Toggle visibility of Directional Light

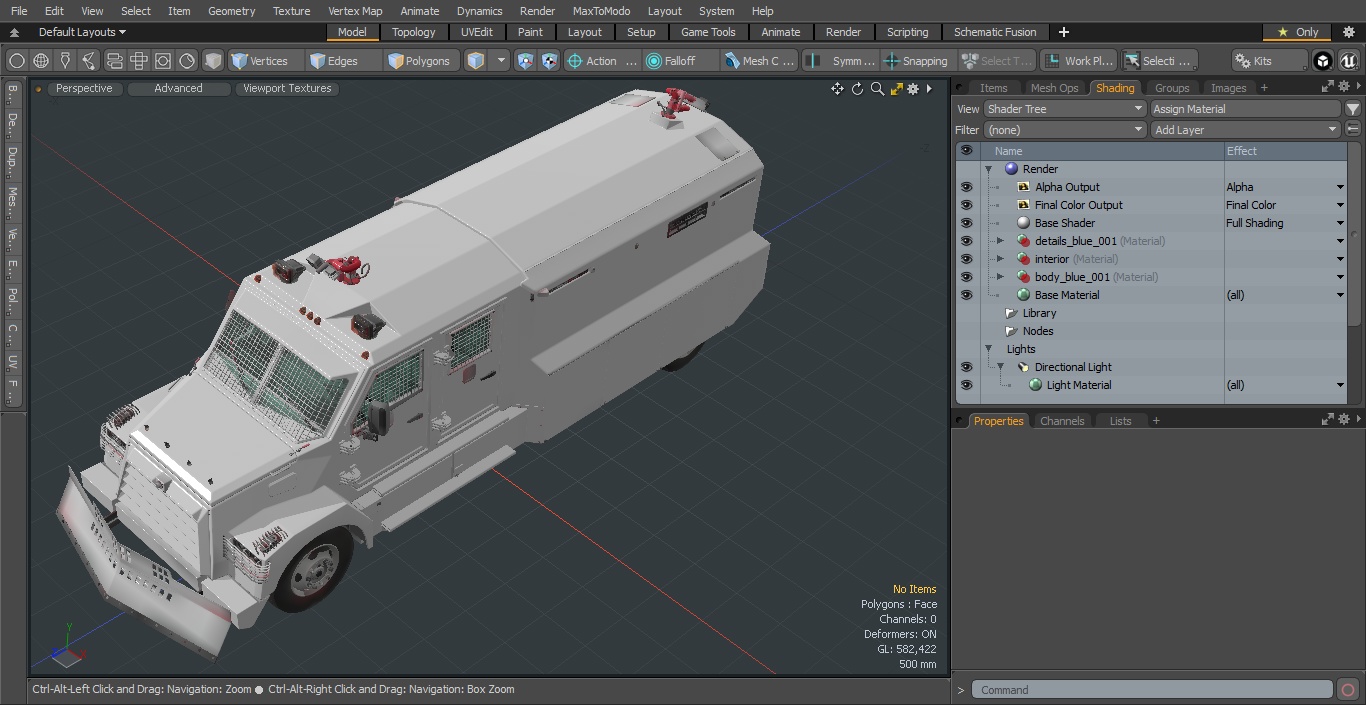point(966,367)
